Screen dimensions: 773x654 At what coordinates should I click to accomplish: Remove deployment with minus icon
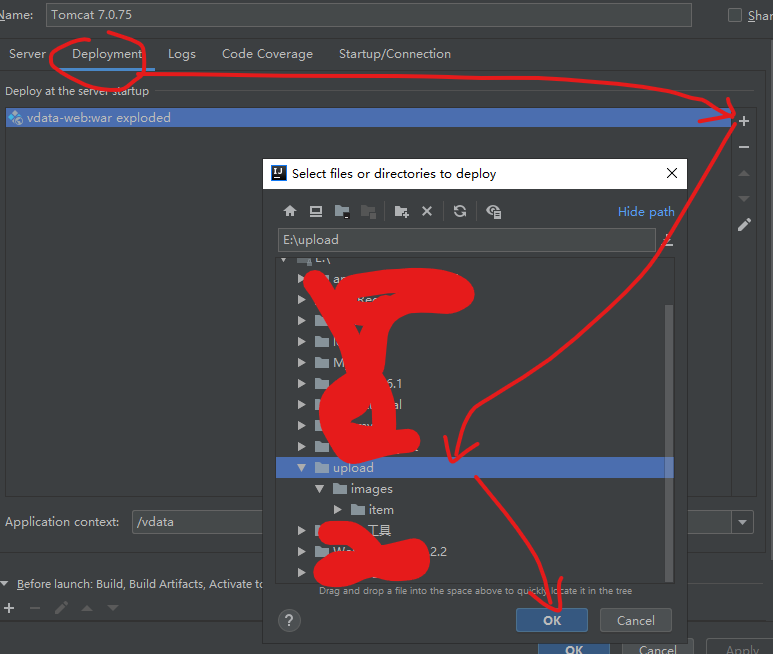click(744, 147)
